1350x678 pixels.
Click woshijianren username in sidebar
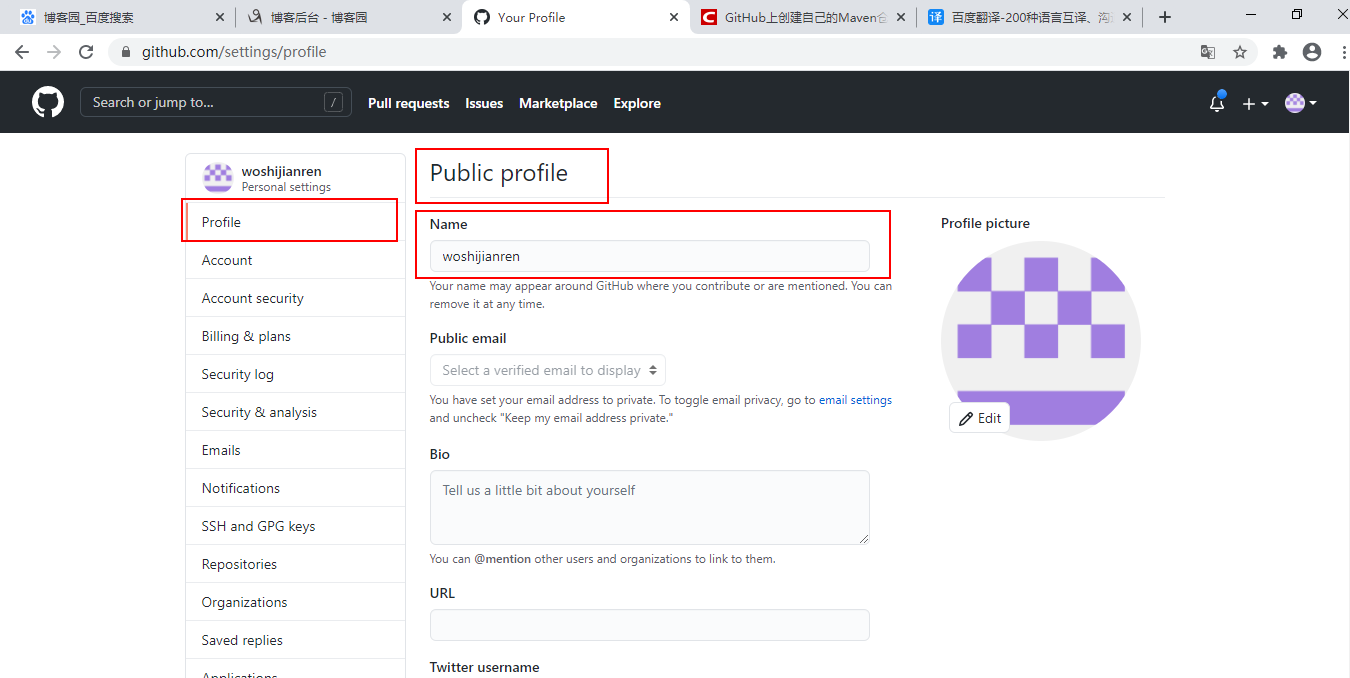coord(281,171)
